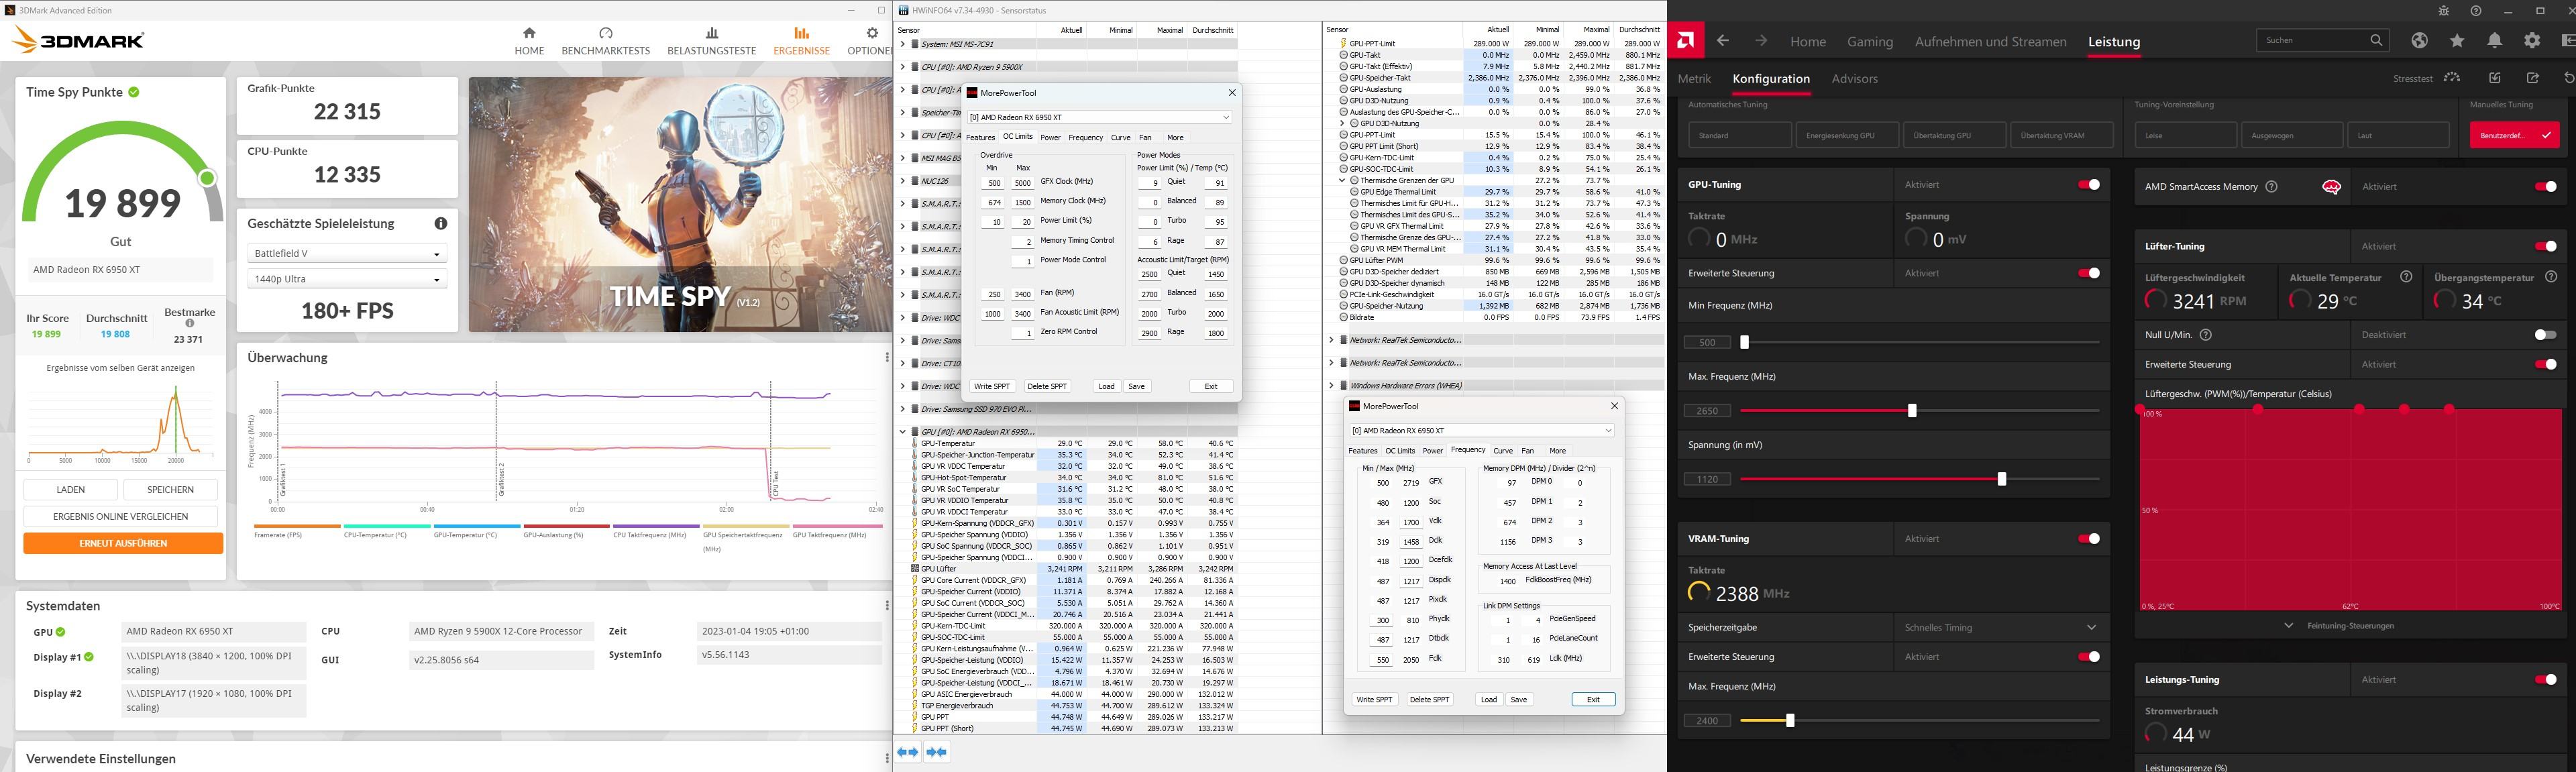
Task: Open BELASTUNGSTESTE bar chart icon in 3DMark
Action: (711, 33)
